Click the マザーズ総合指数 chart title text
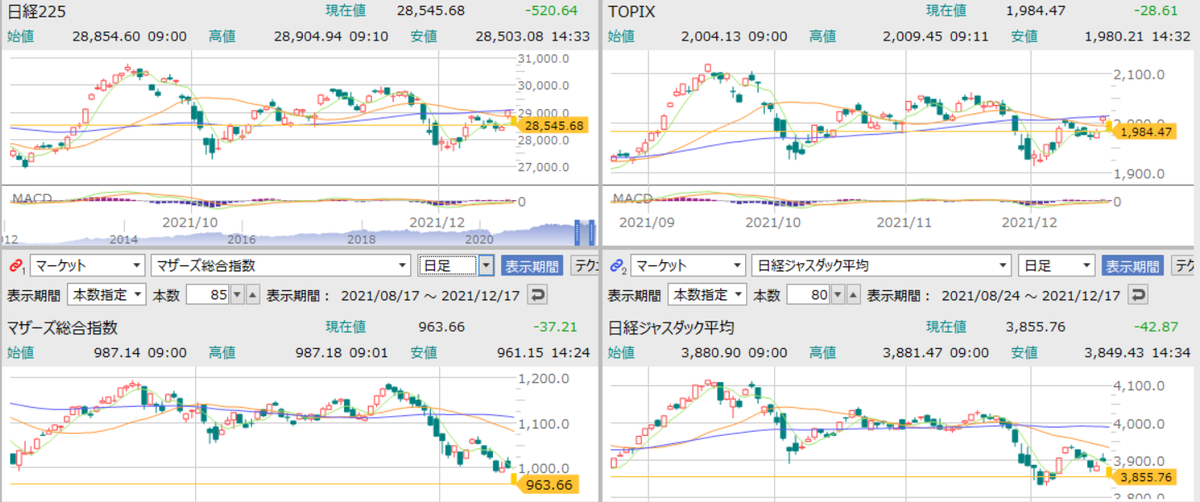The height and width of the screenshot is (502, 1200). [x=63, y=326]
